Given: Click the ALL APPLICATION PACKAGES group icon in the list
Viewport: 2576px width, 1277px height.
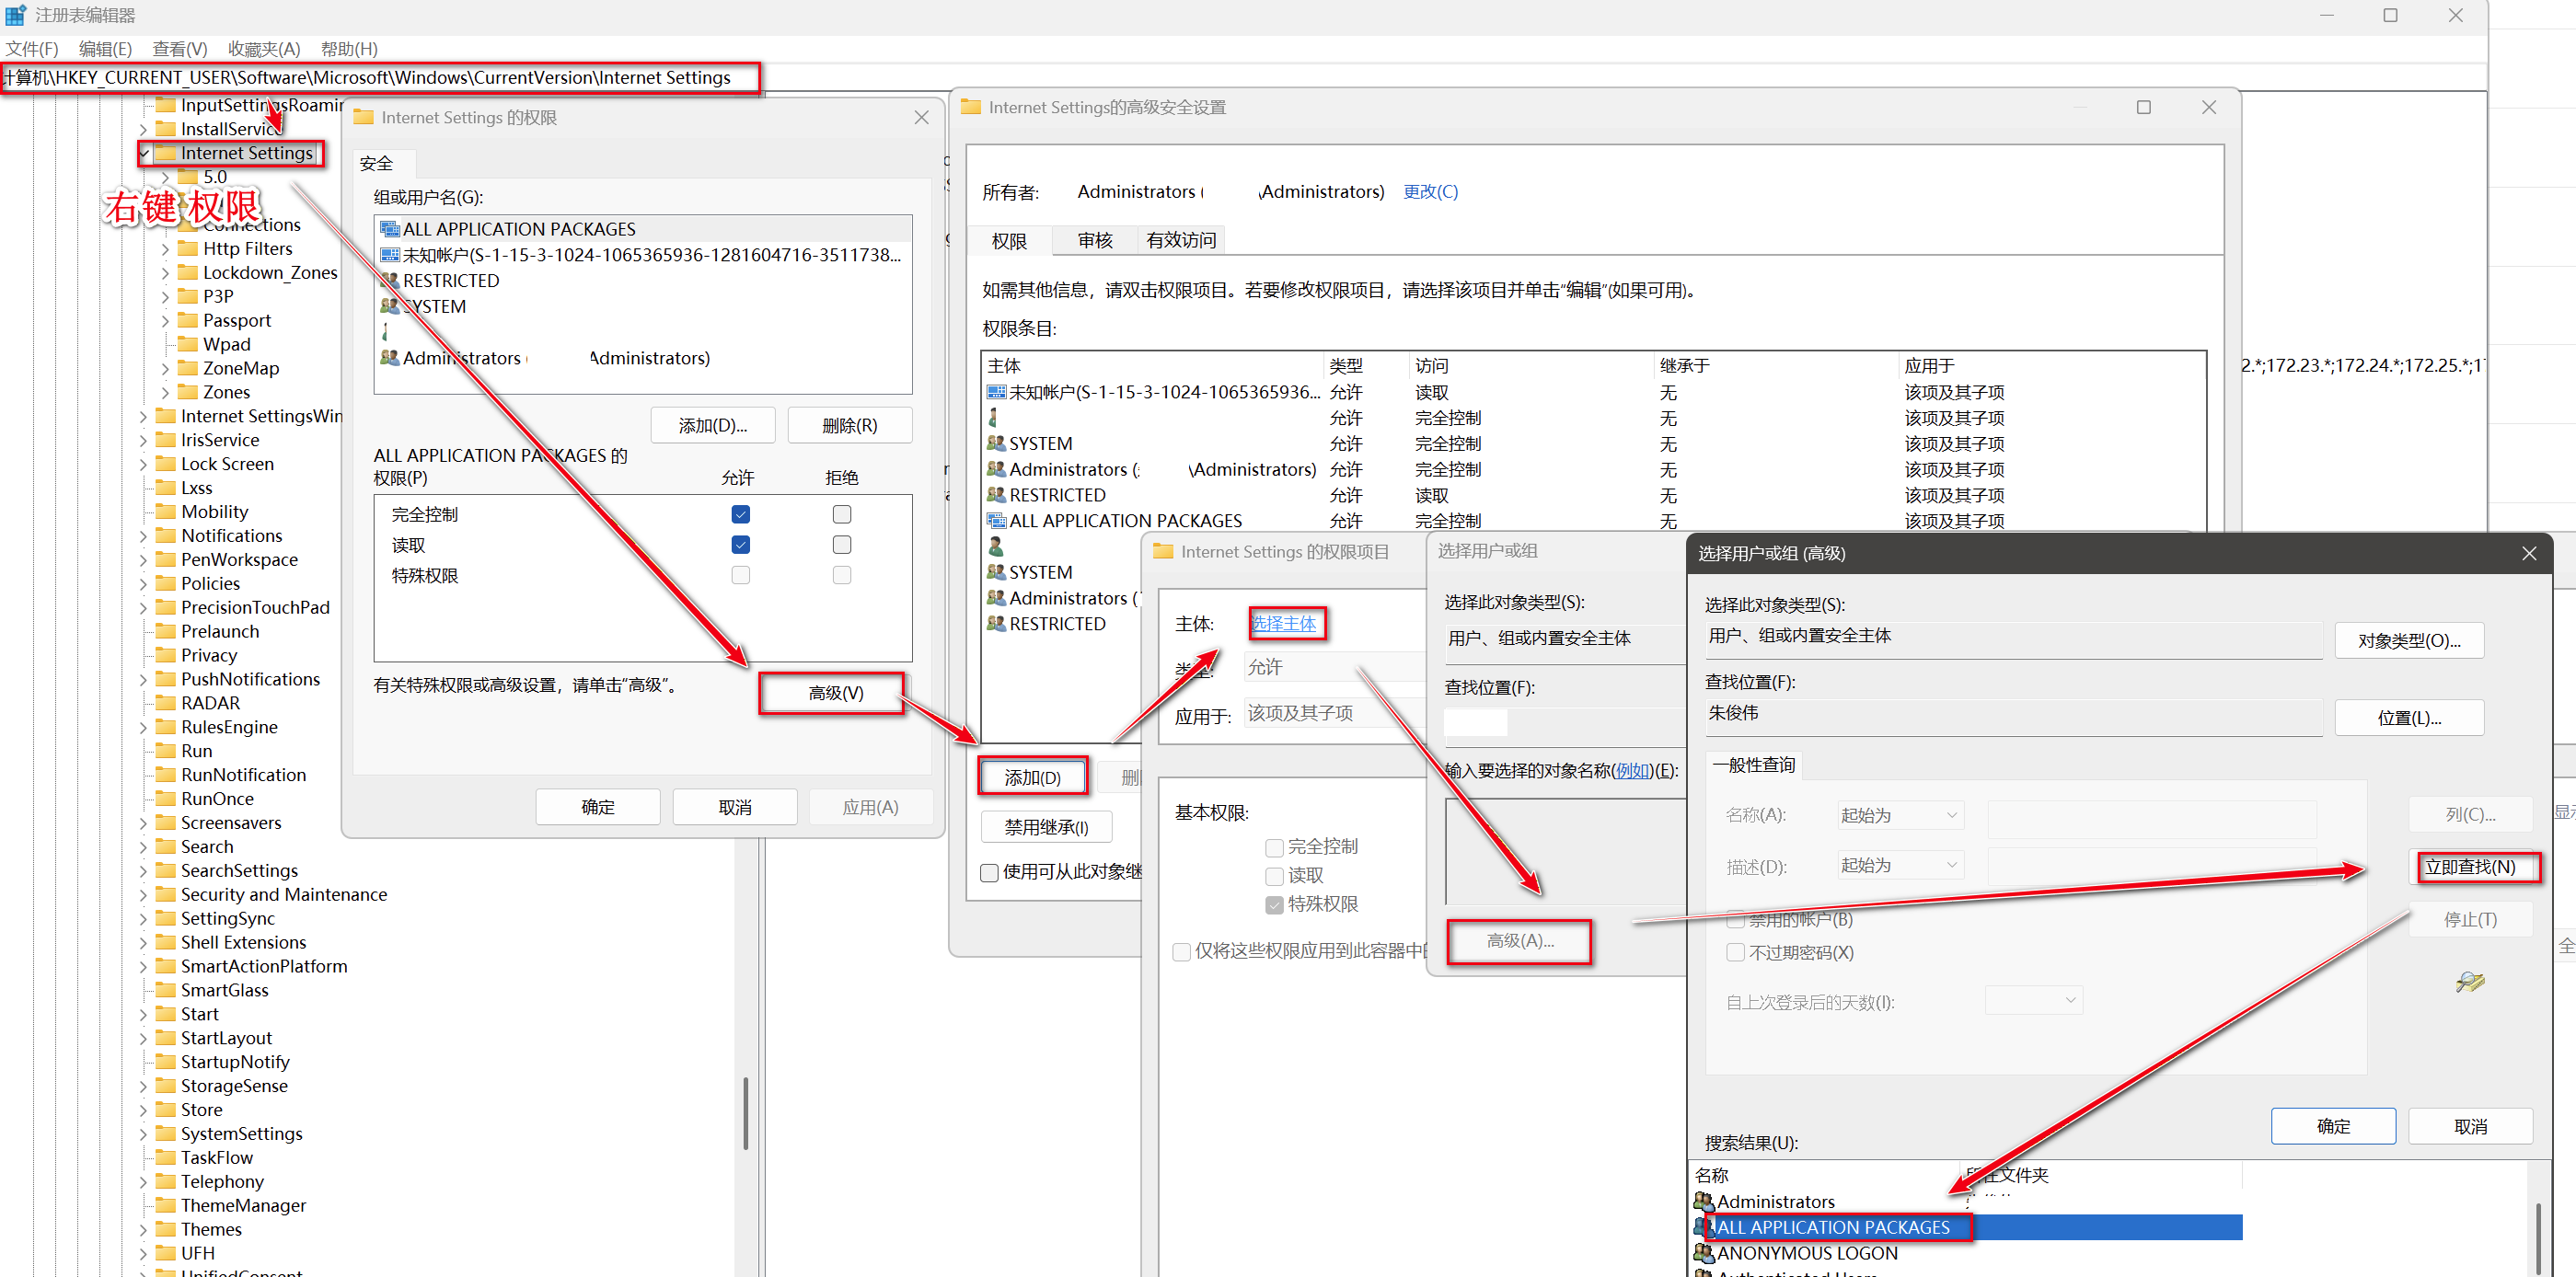Looking at the screenshot, I should click(390, 229).
